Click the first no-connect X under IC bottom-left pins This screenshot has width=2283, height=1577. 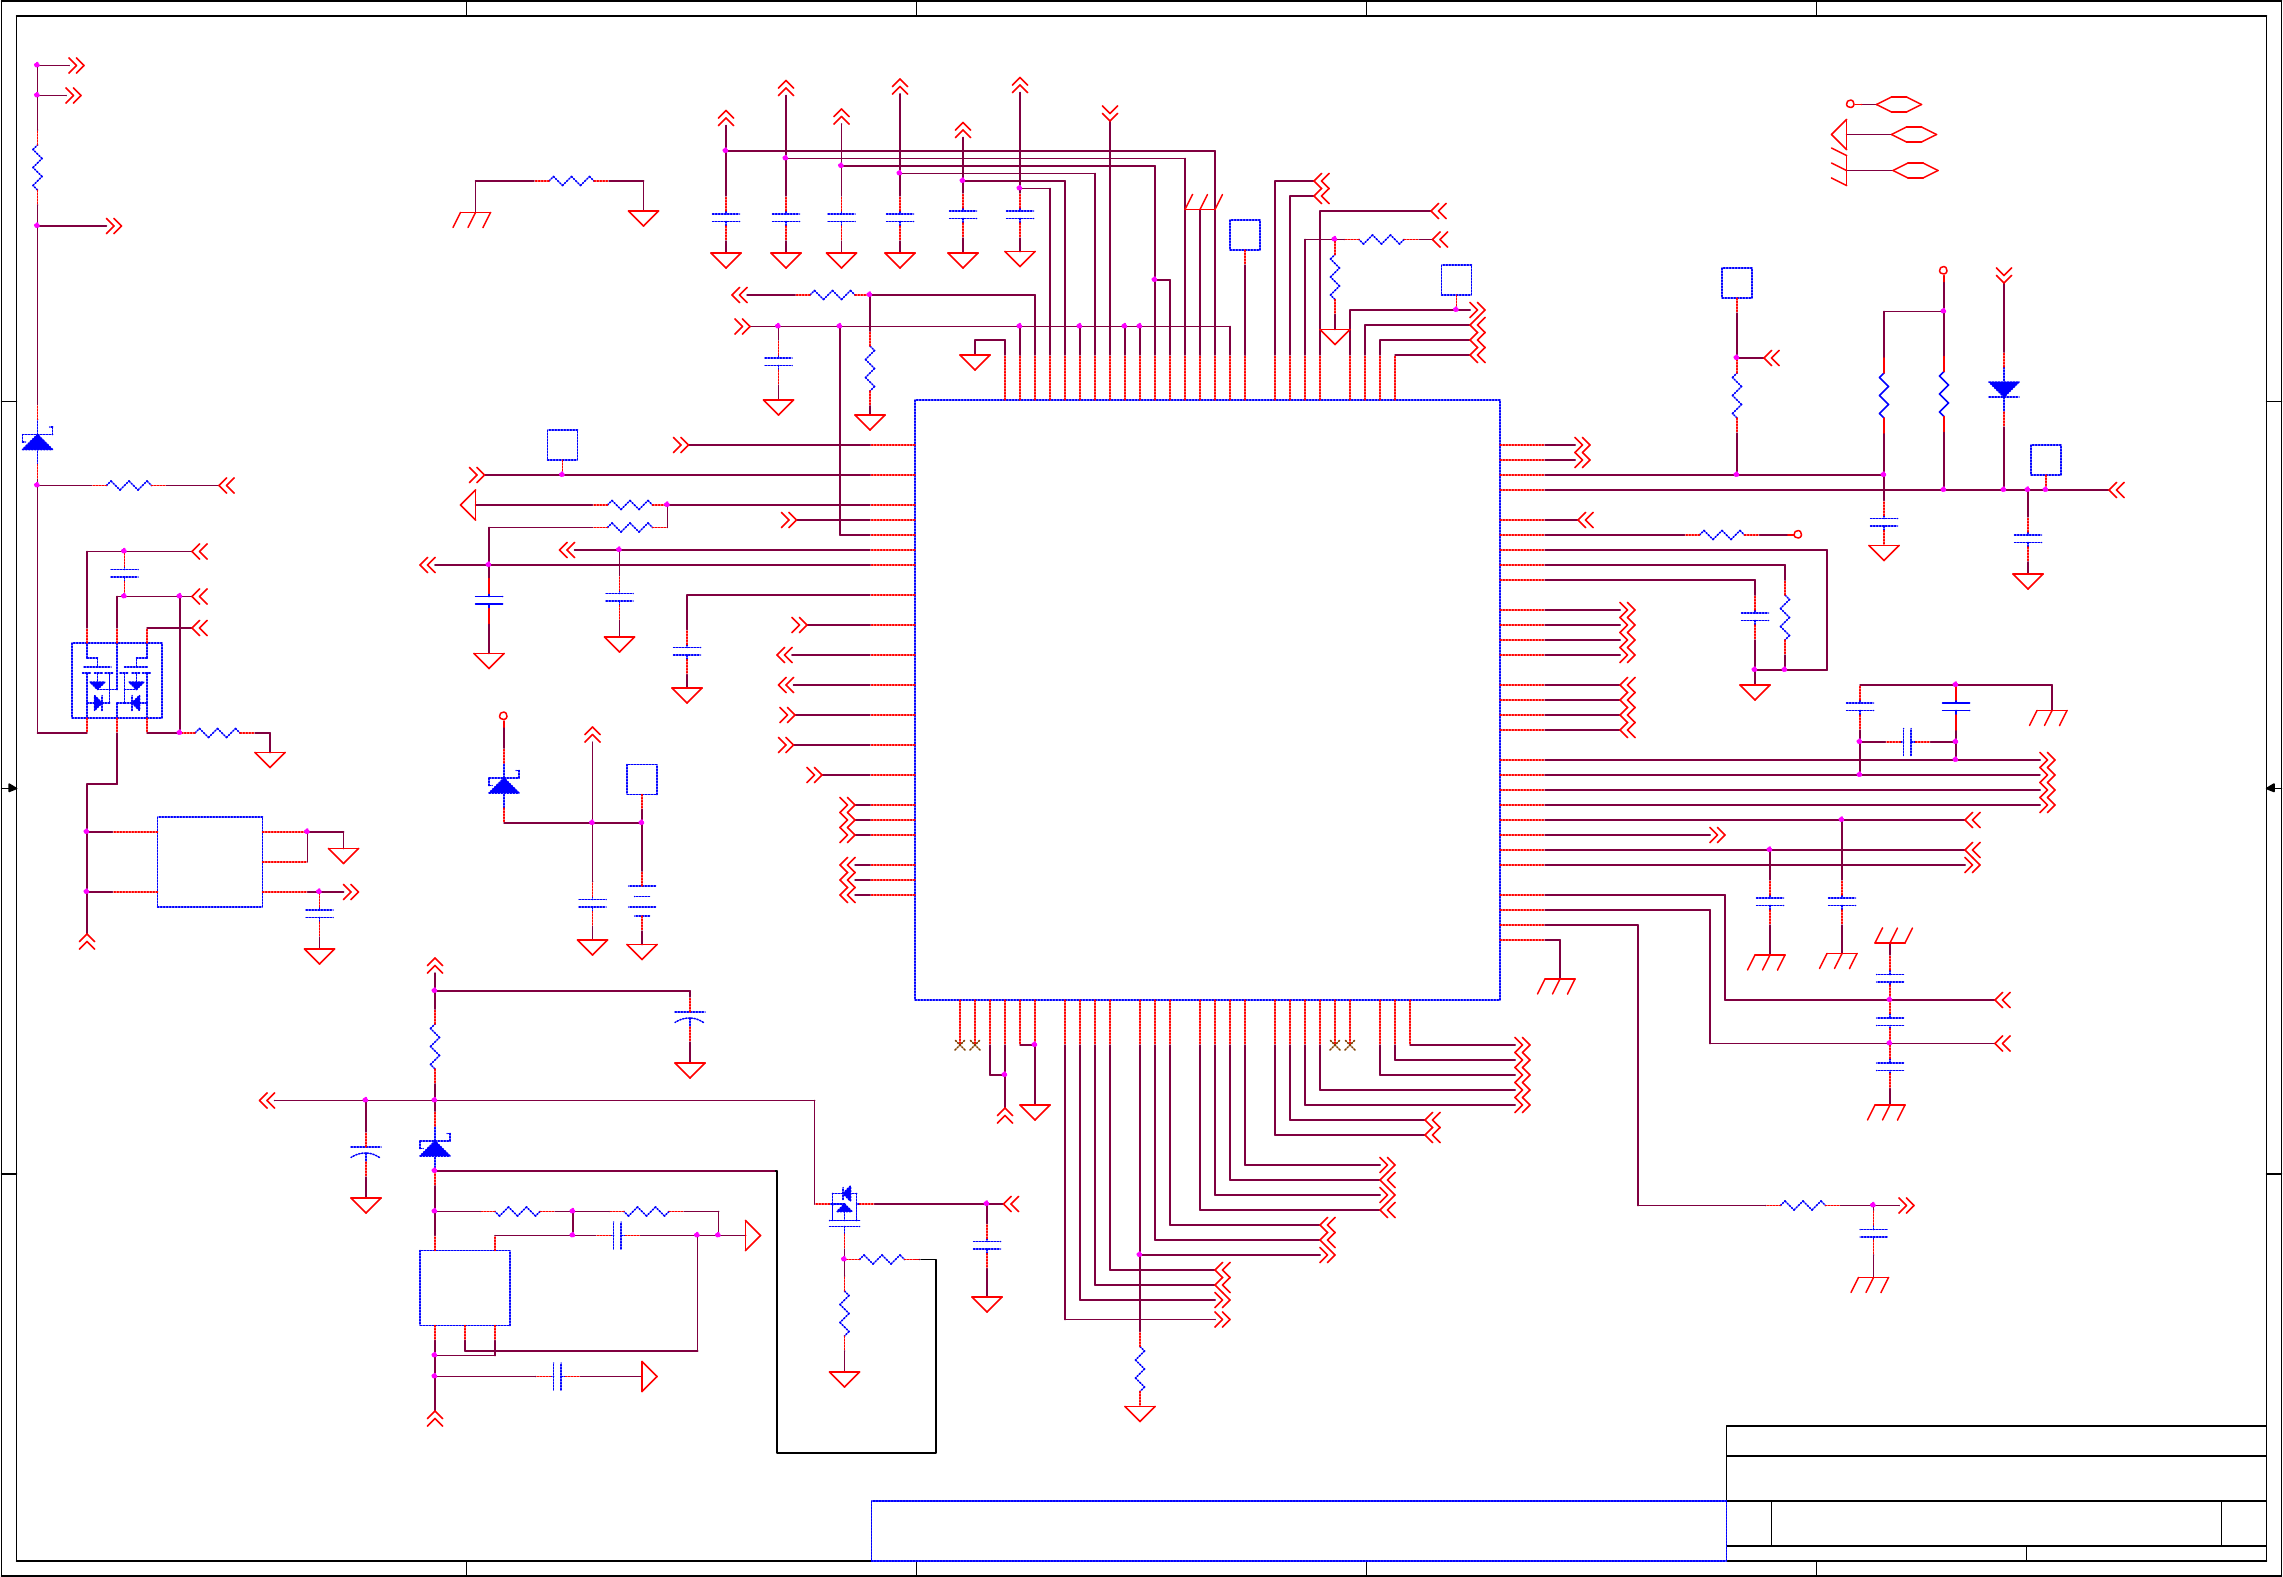[x=960, y=1045]
